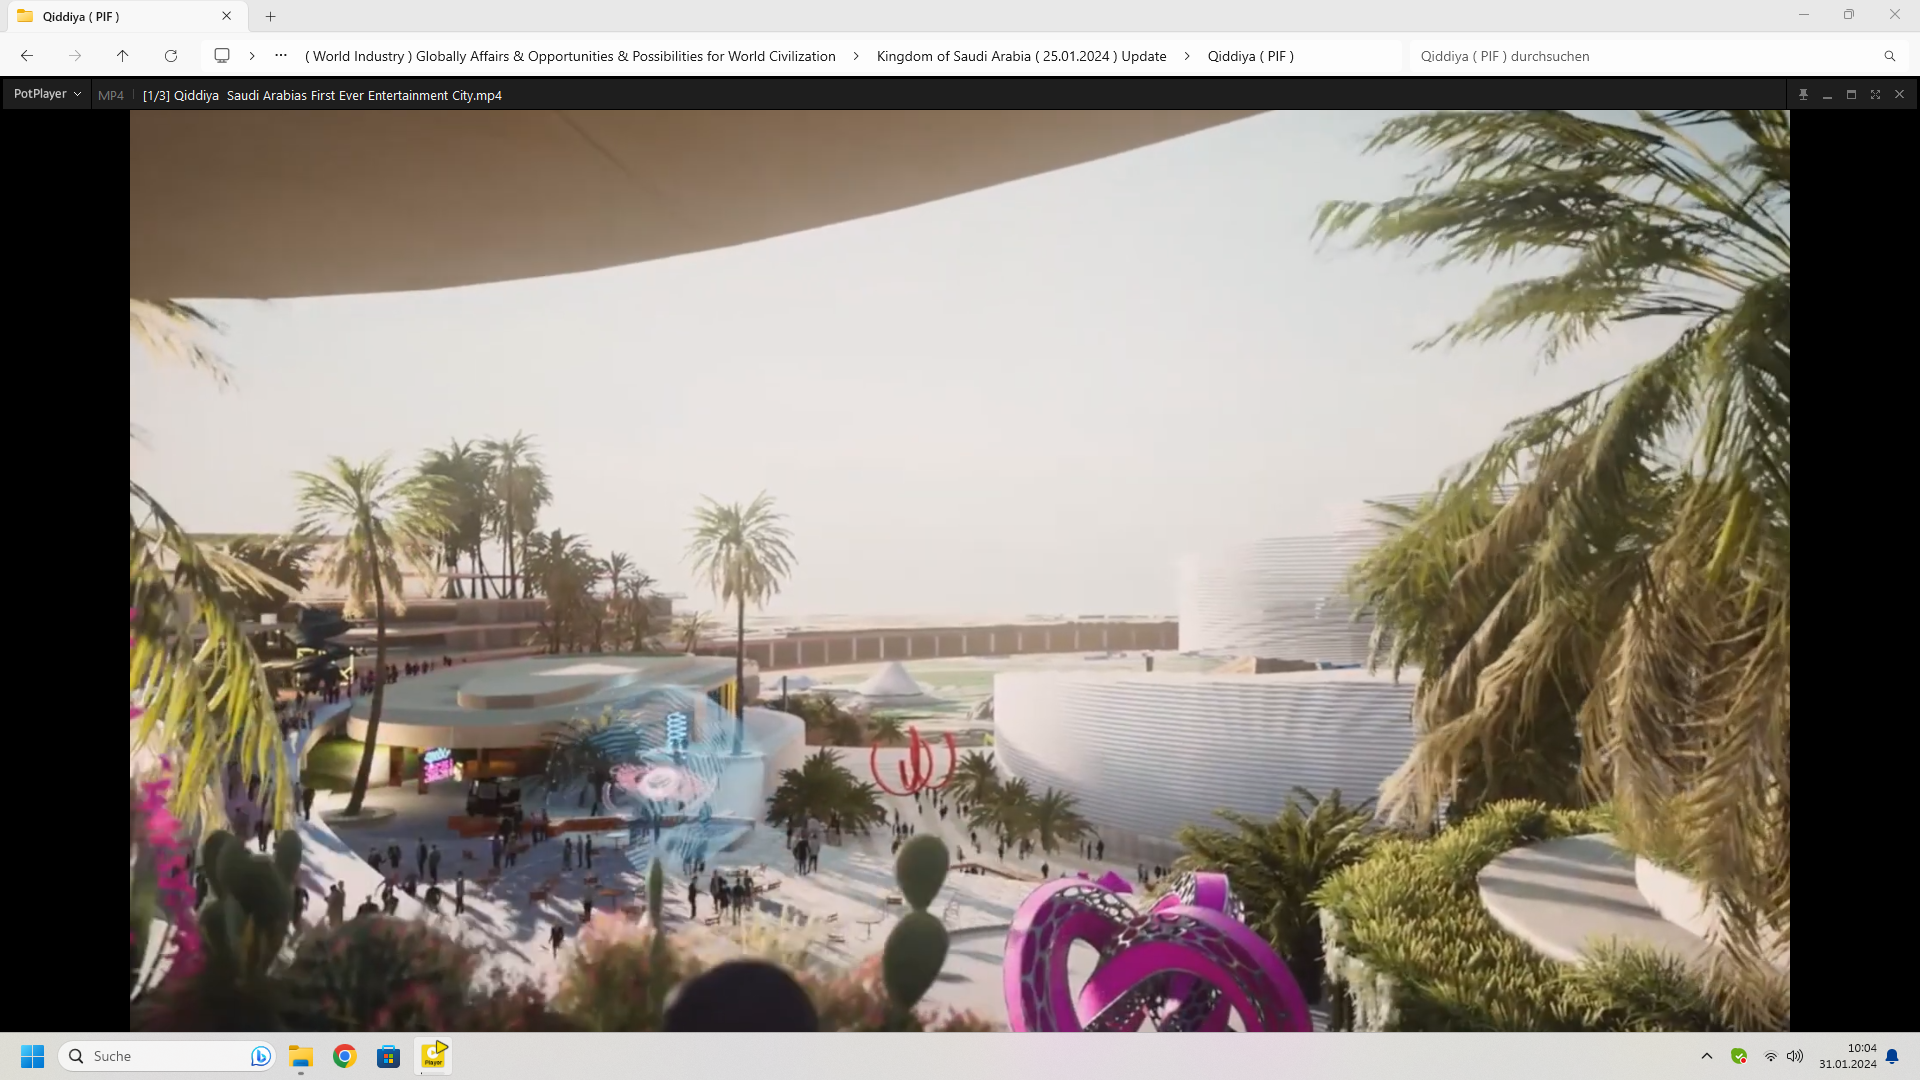Close the Qiddiya ( PIF ) tab
Screen dimensions: 1920x1080
(227, 16)
